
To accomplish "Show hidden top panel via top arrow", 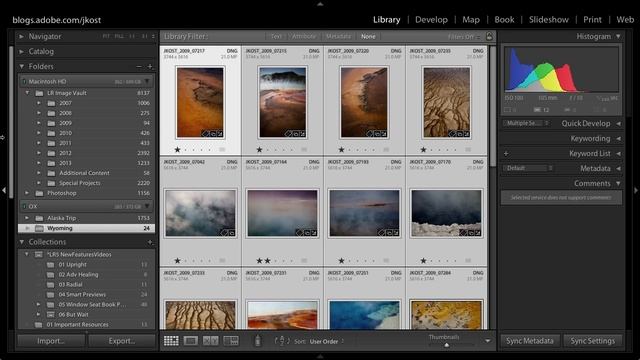I will tap(320, 4).
